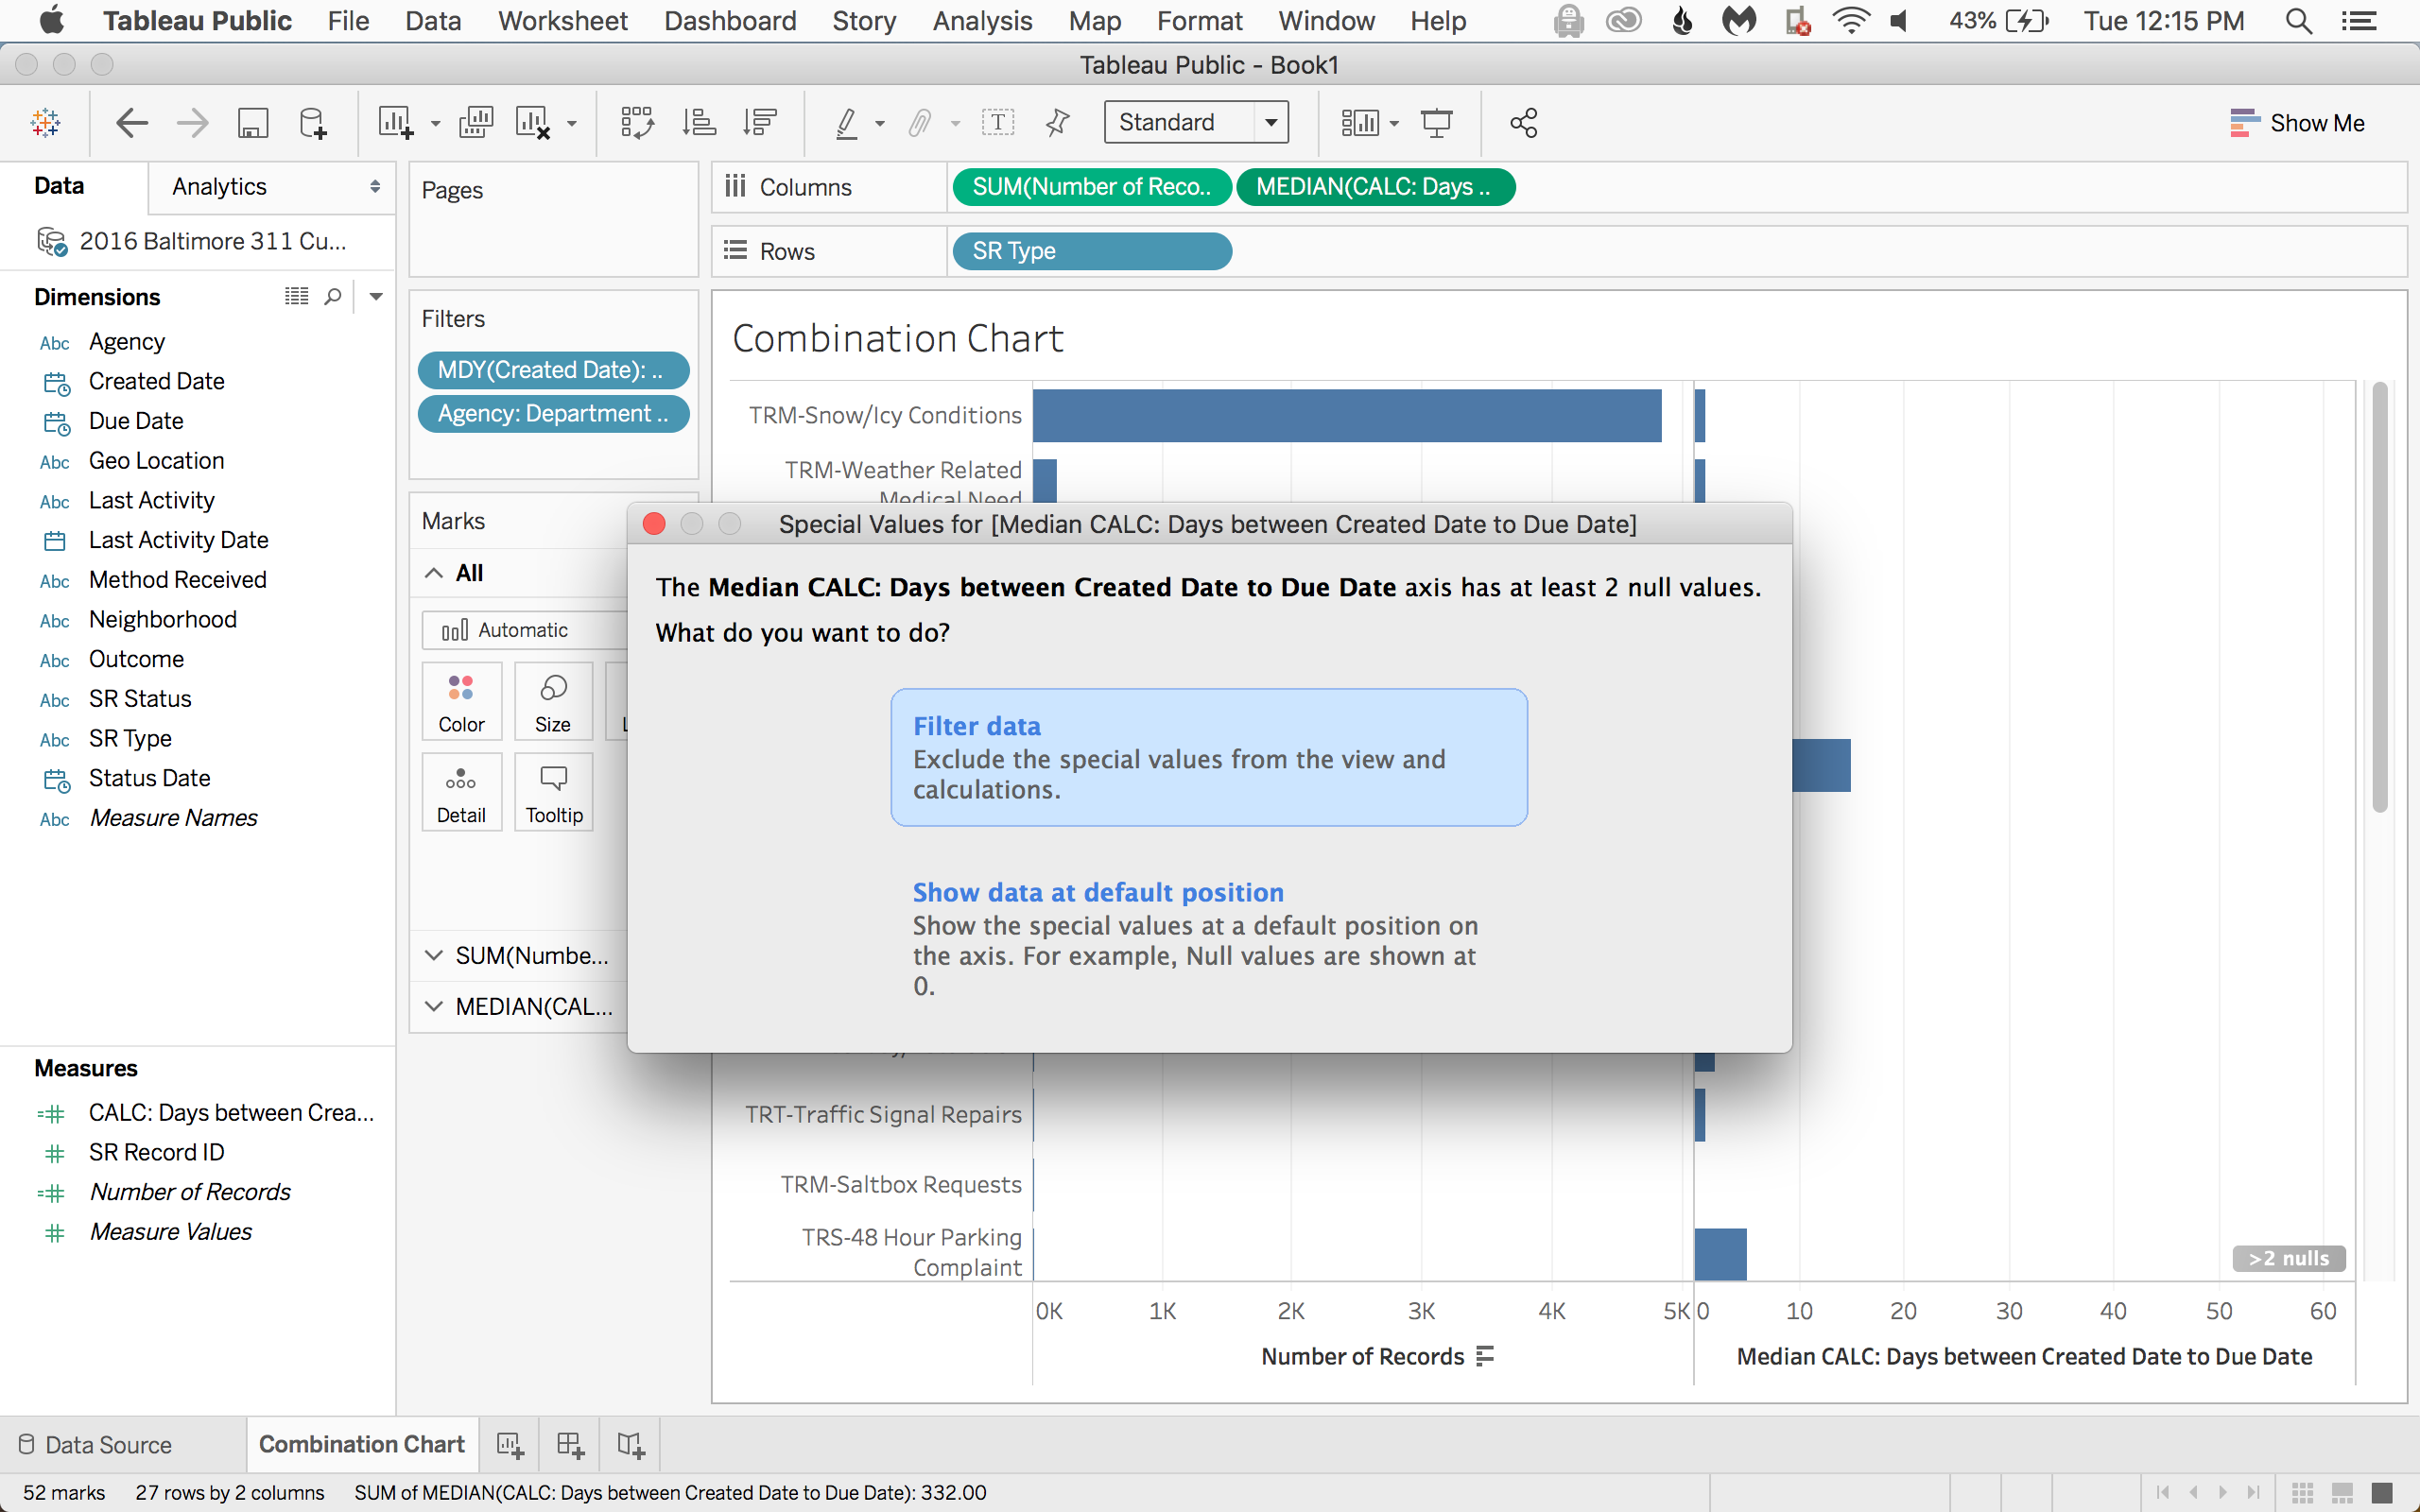Click the Fix Axes pin icon
Viewport: 2420px width, 1512px height.
pos(1057,123)
